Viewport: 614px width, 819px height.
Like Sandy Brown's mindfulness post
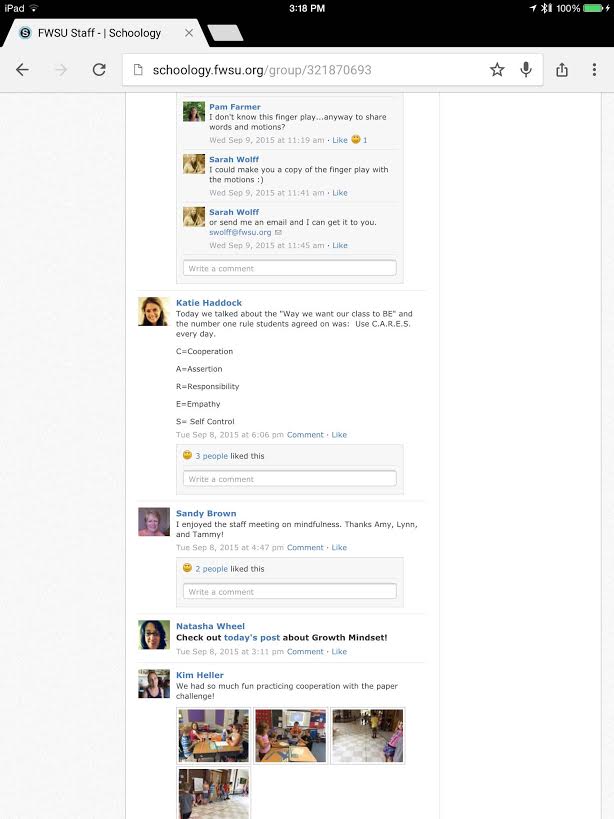[x=339, y=547]
